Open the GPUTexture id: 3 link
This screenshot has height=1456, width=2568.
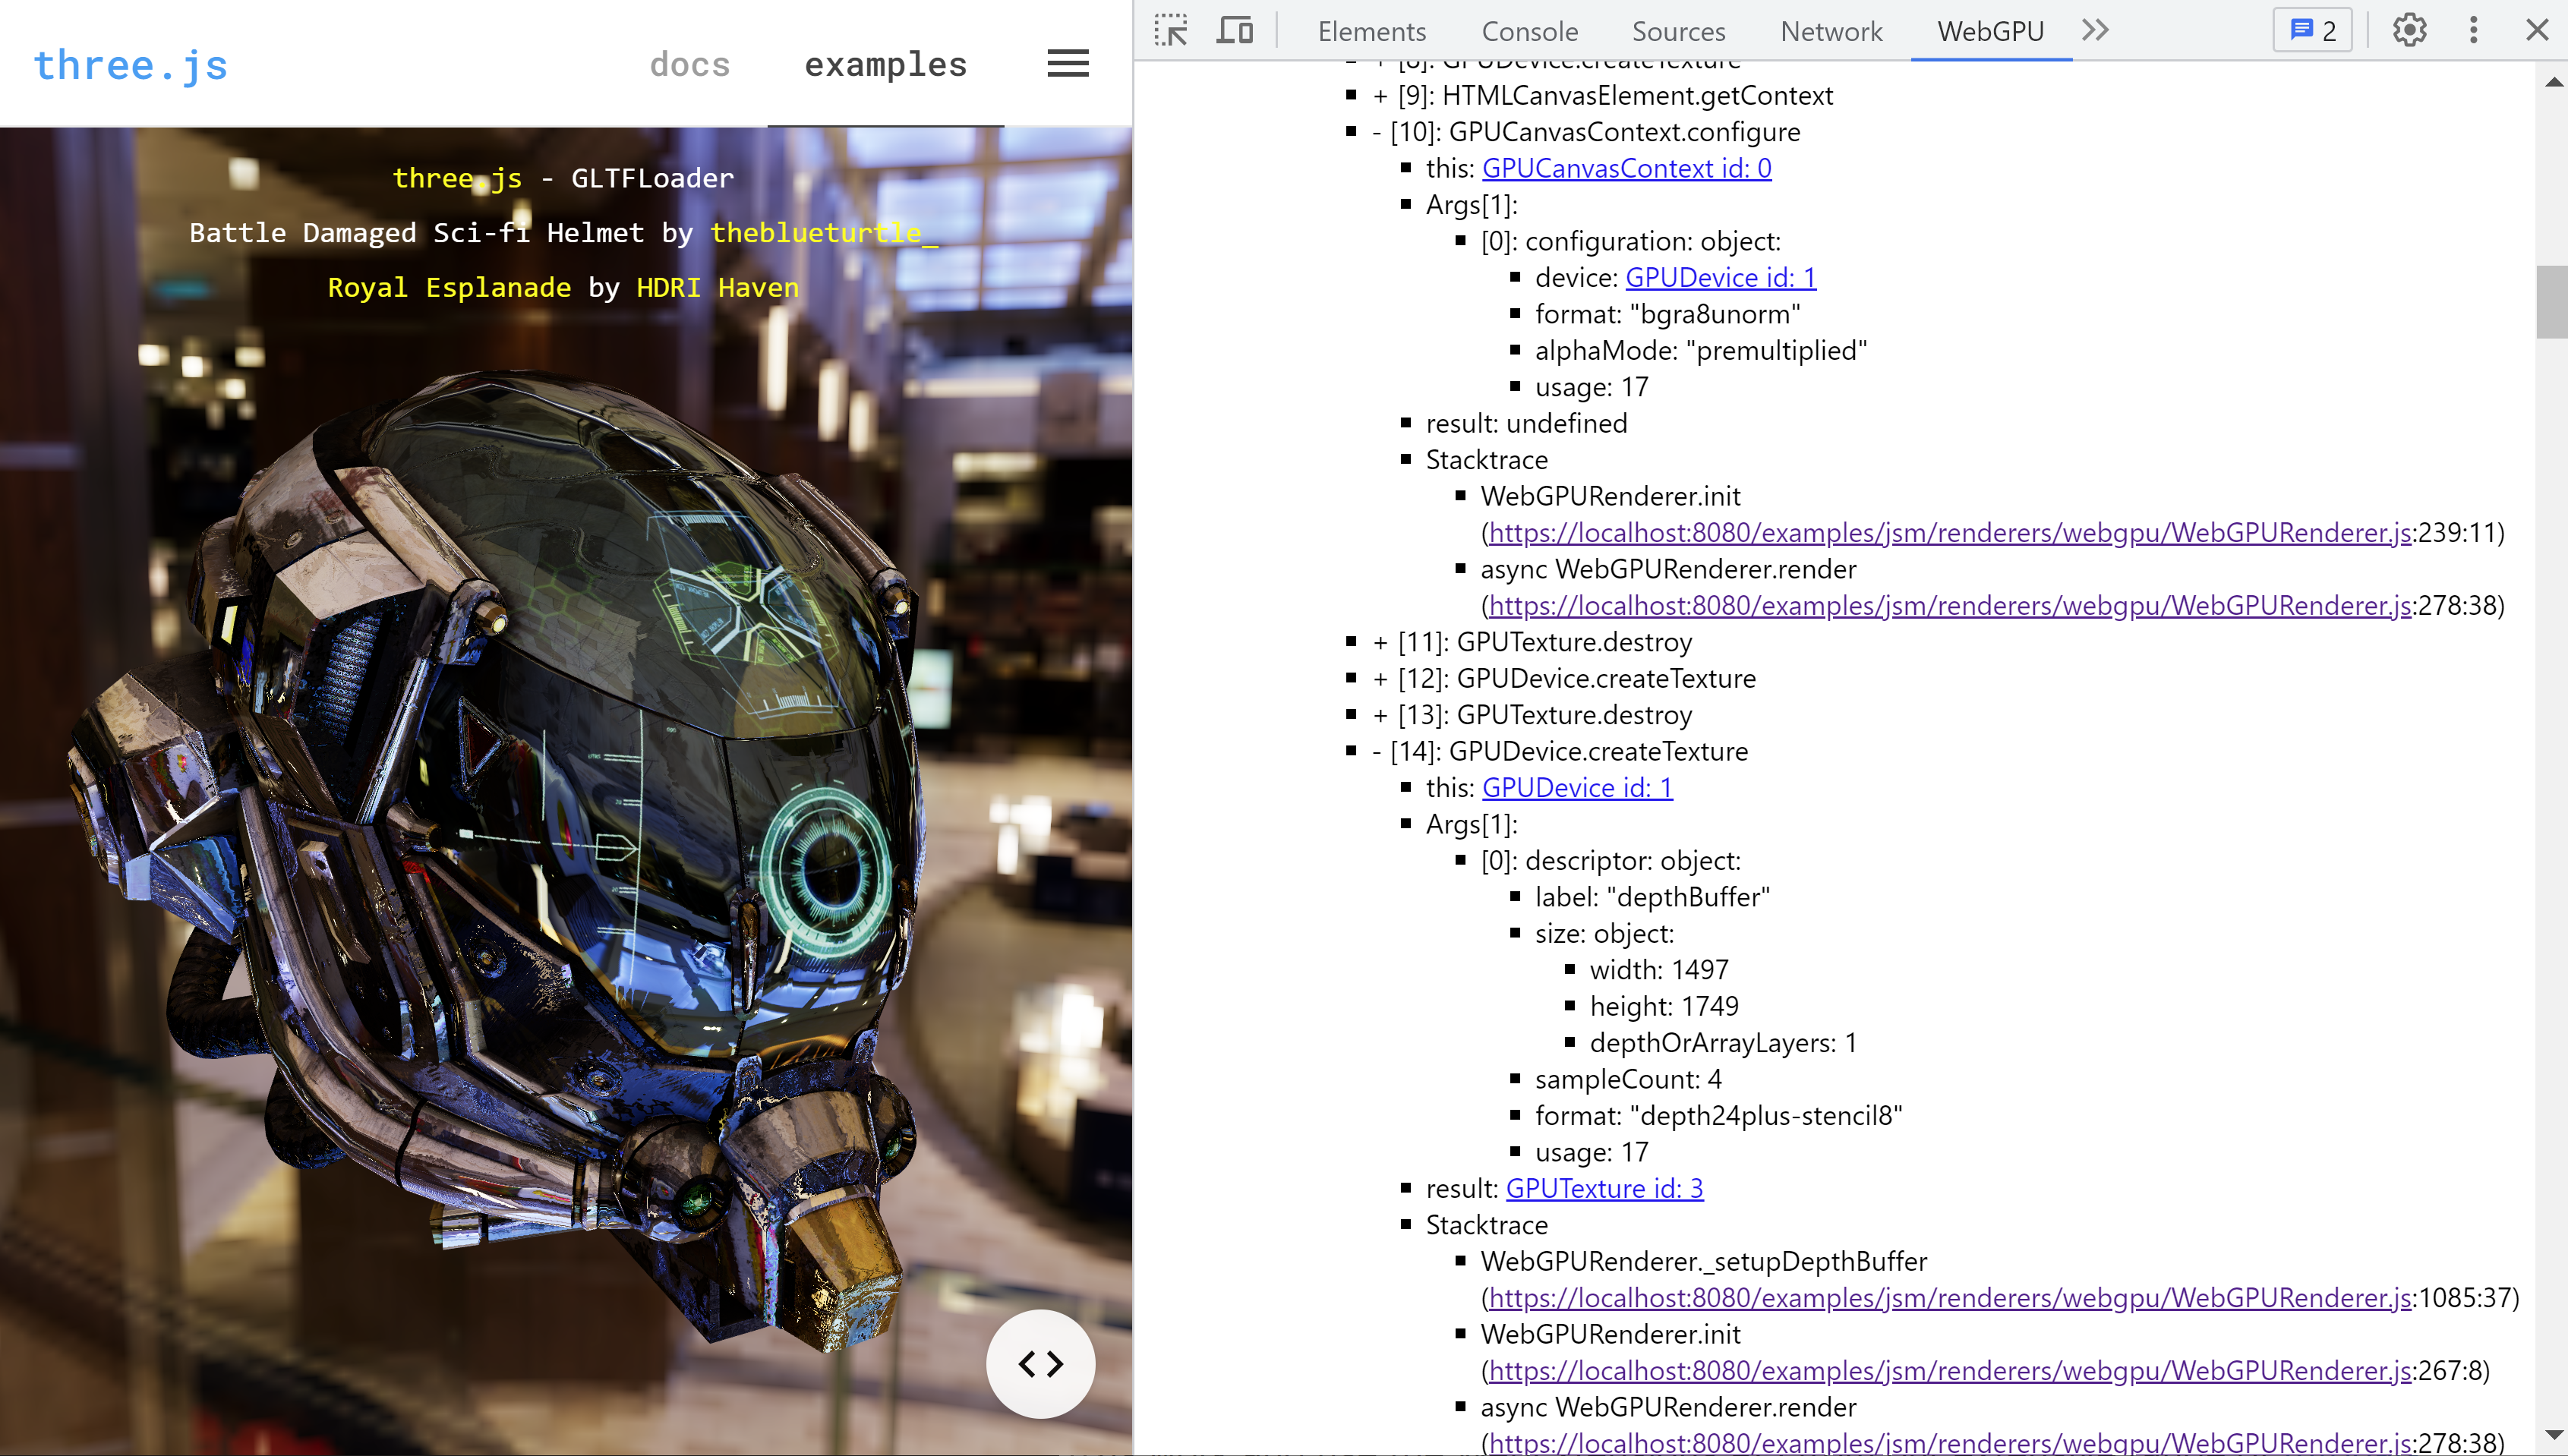[1605, 1187]
